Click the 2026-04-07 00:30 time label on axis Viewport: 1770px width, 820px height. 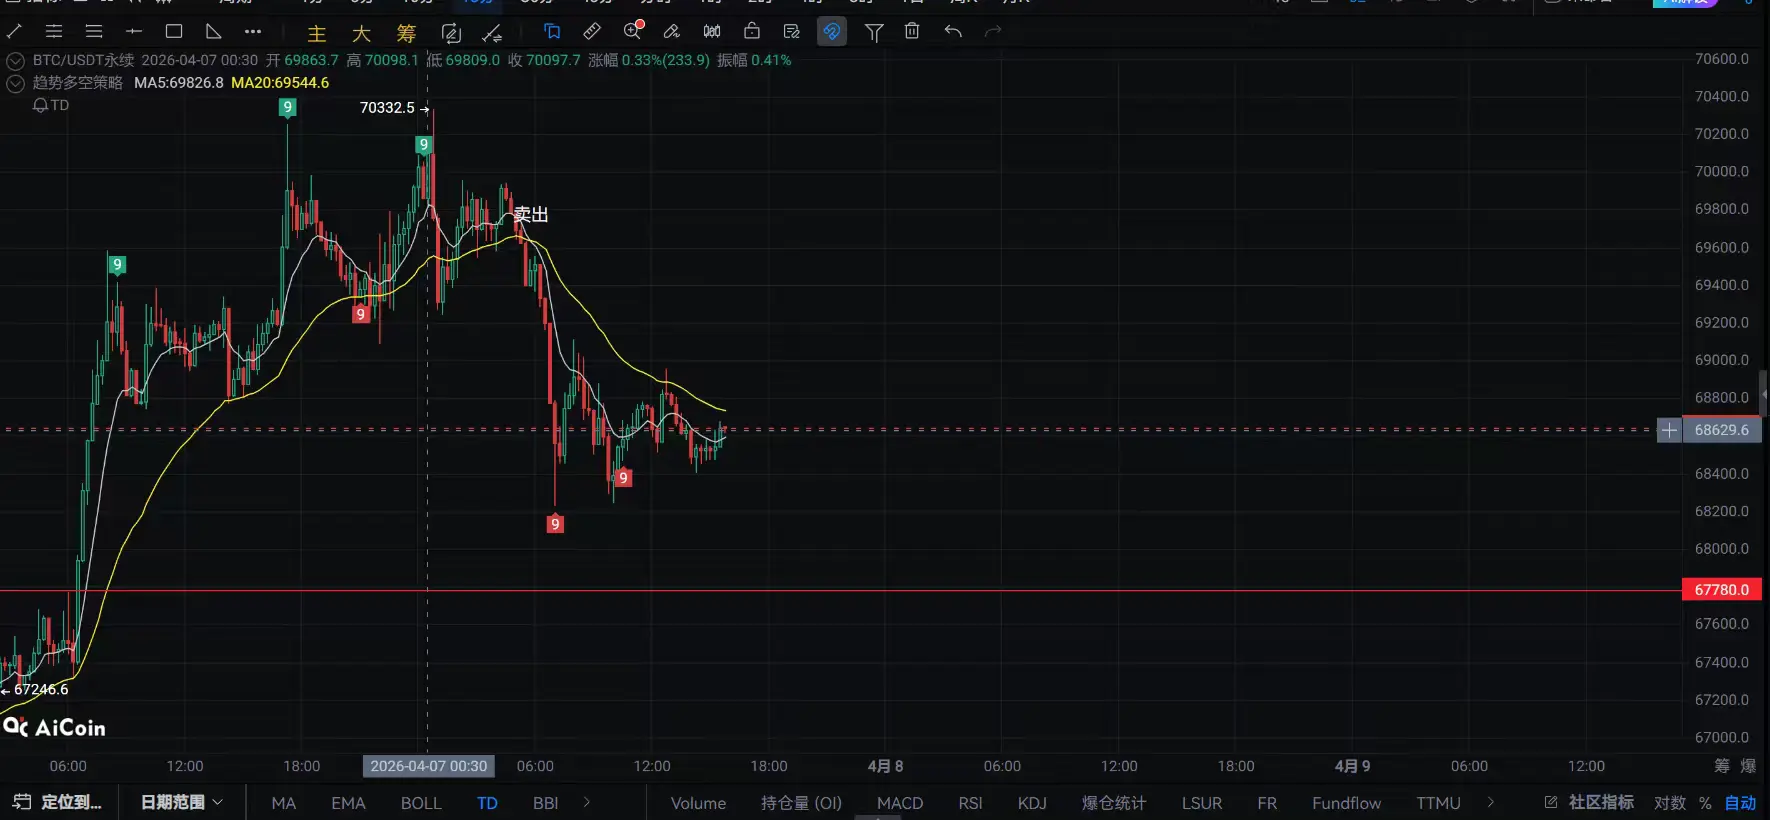click(x=429, y=766)
